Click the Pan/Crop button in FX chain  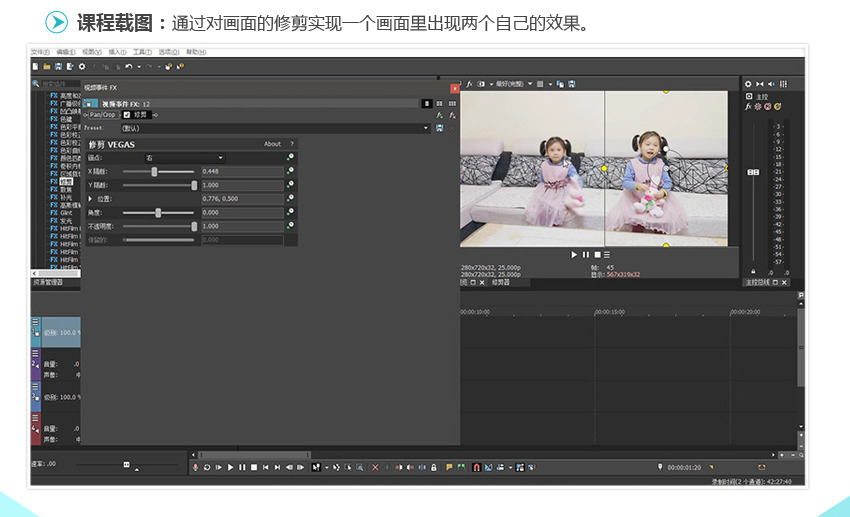[x=102, y=115]
